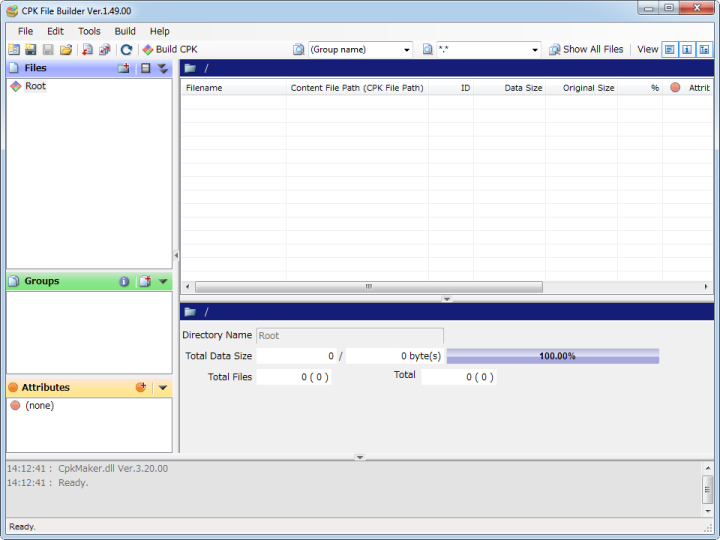720x540 pixels.
Task: Click the Data Size column header
Action: 509,88
